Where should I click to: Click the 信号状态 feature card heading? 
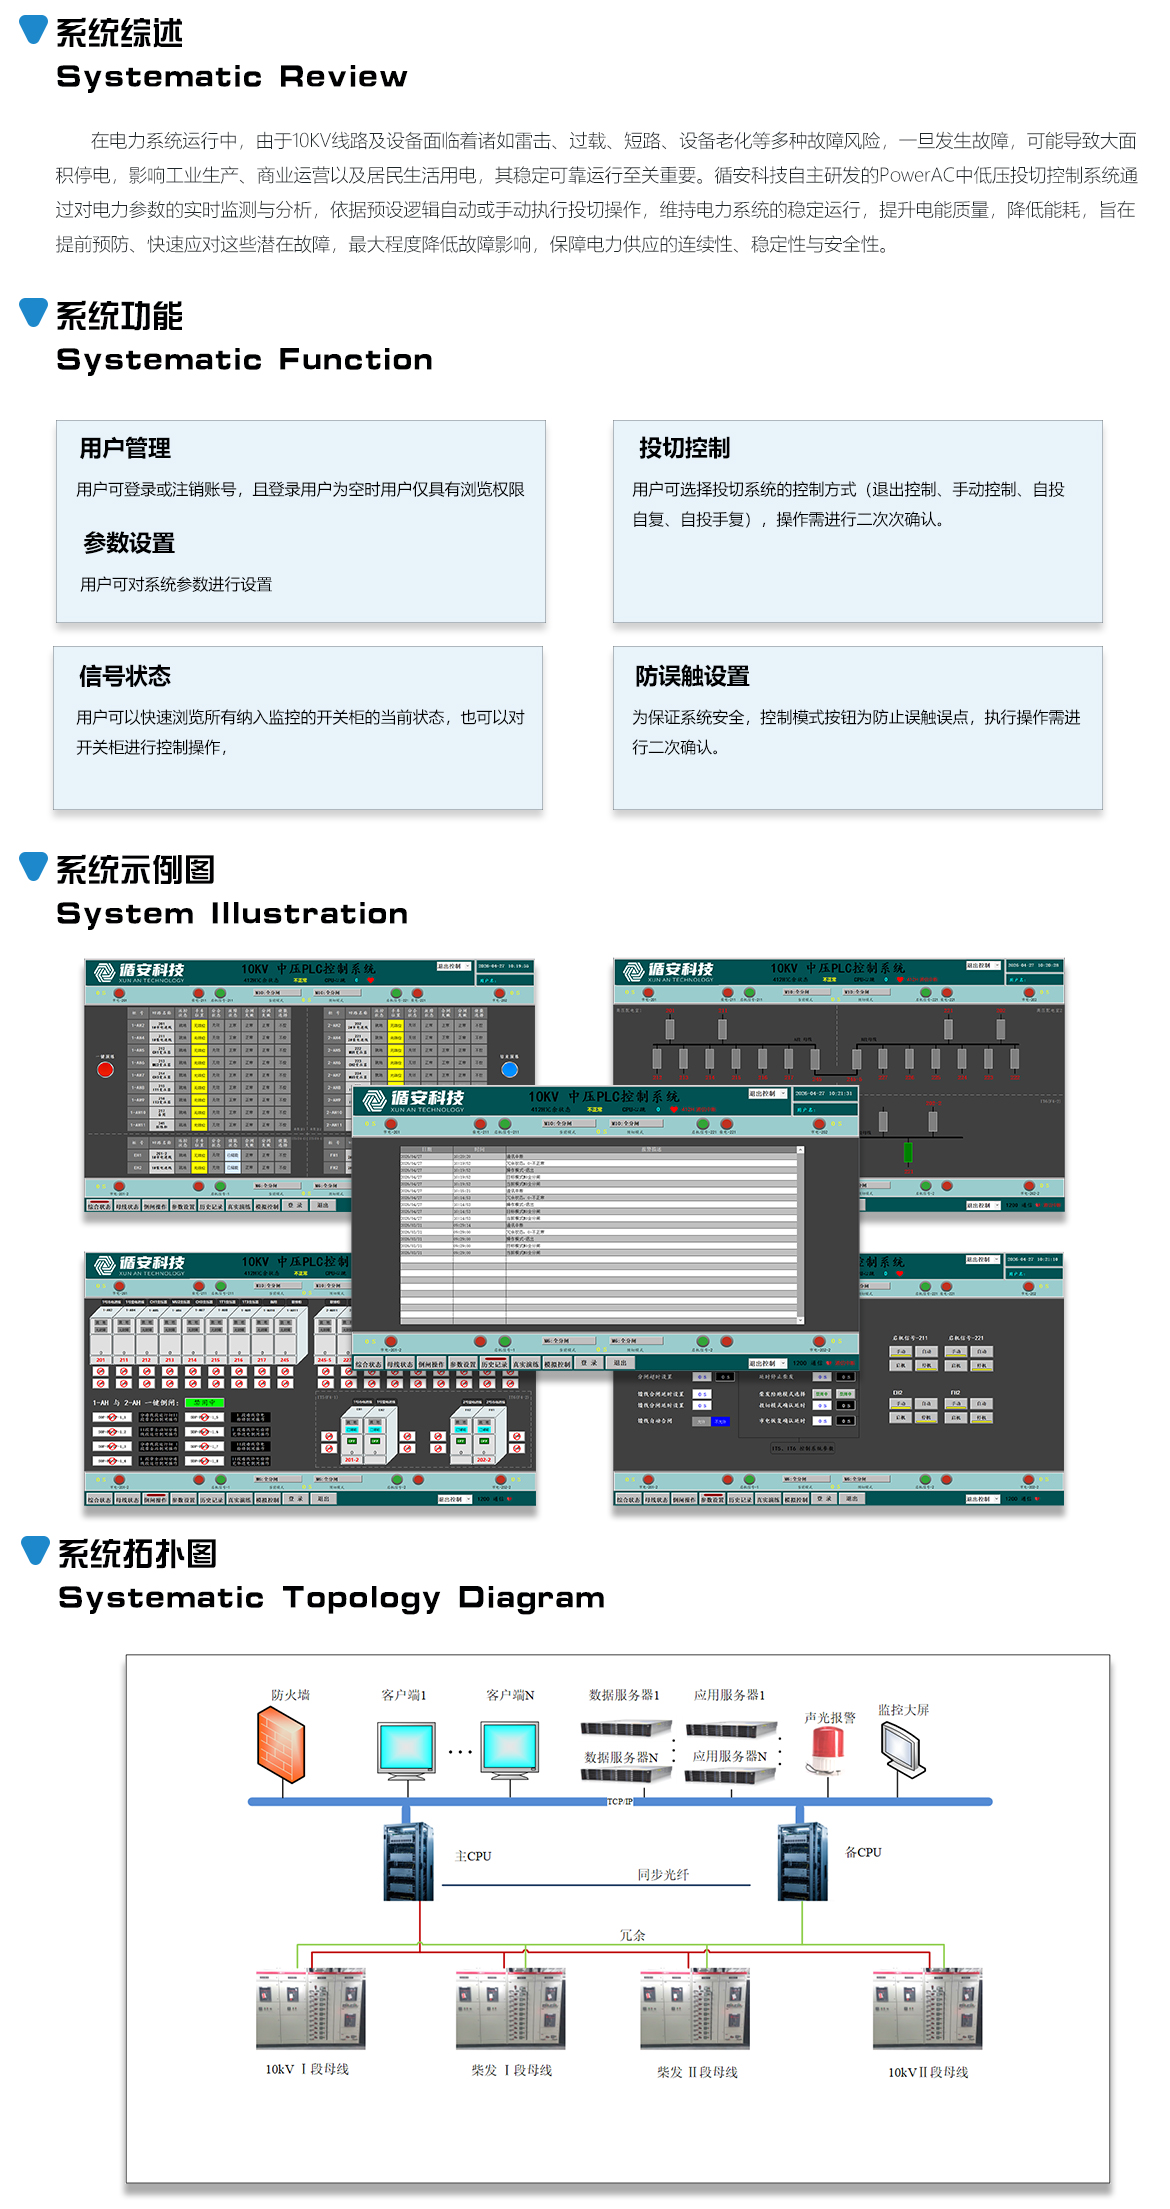click(x=125, y=676)
